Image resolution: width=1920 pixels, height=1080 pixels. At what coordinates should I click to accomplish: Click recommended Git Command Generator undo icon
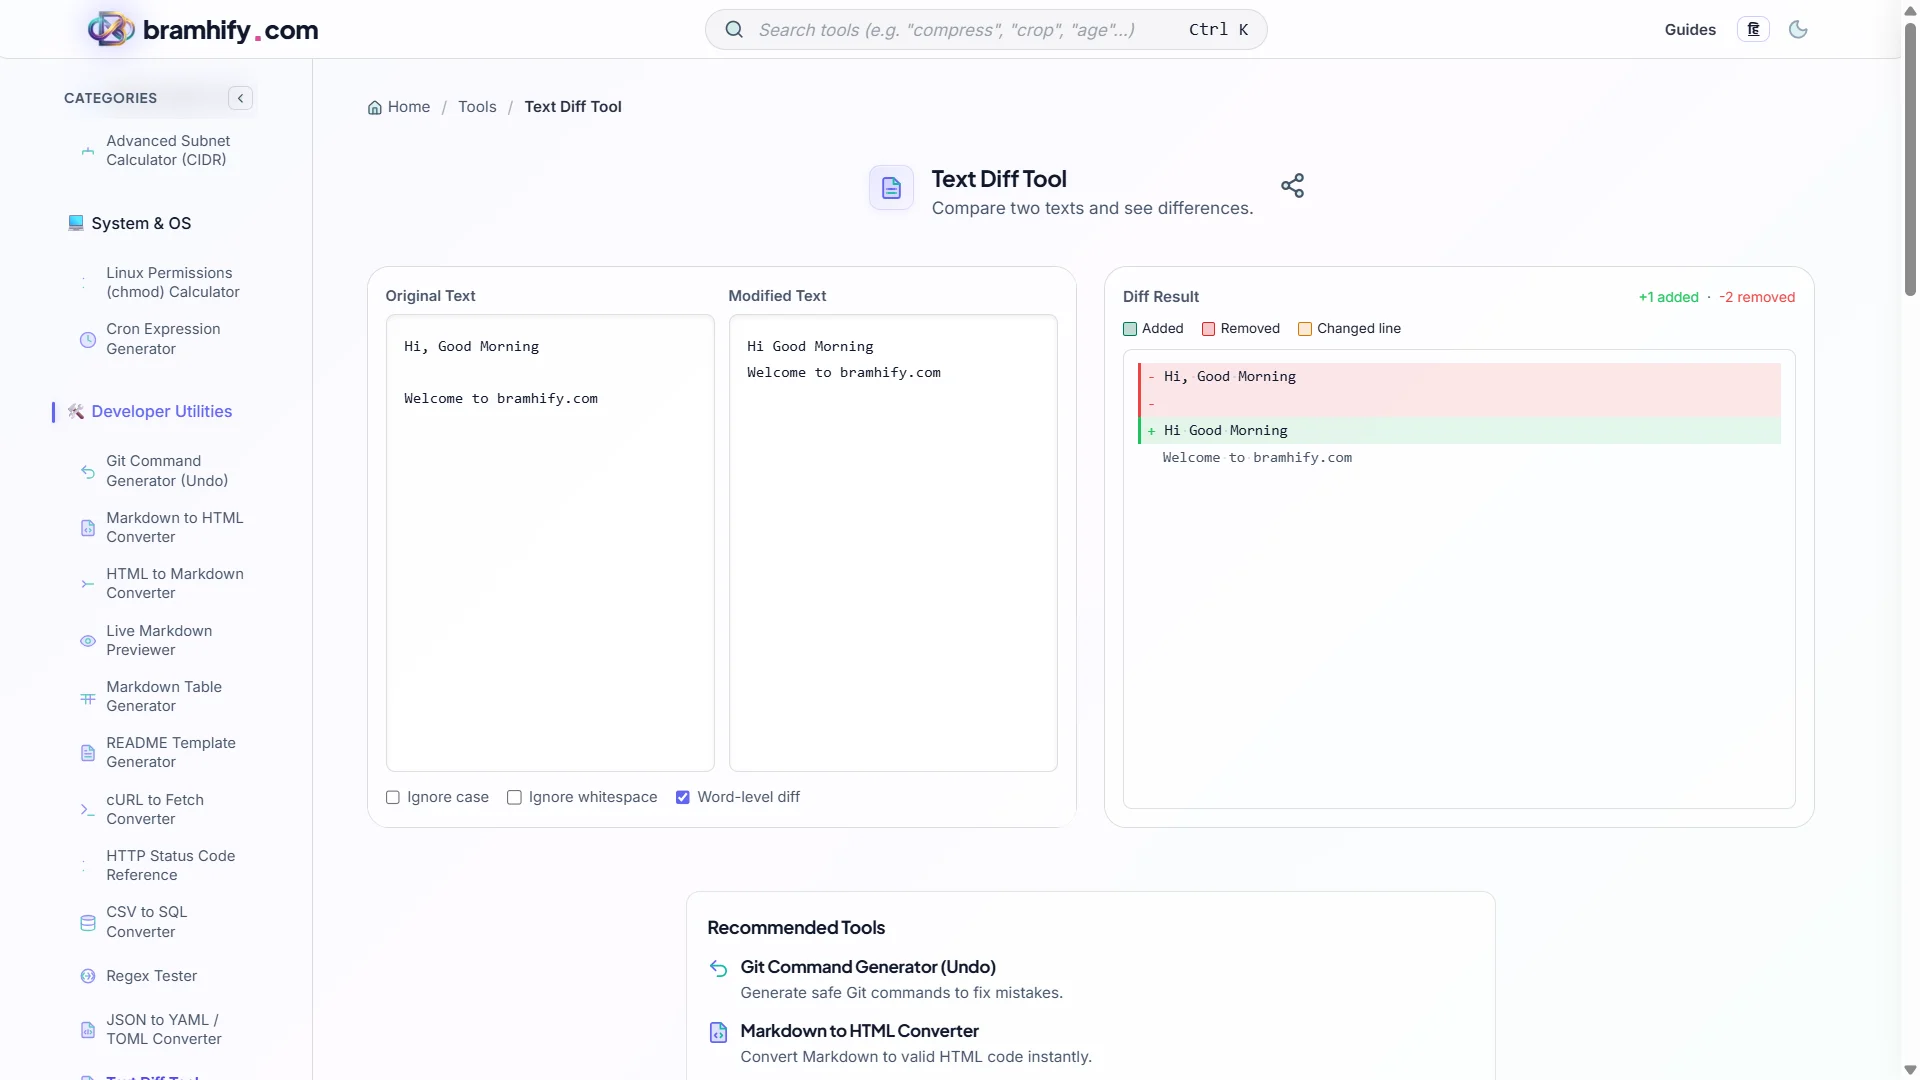pos(718,968)
